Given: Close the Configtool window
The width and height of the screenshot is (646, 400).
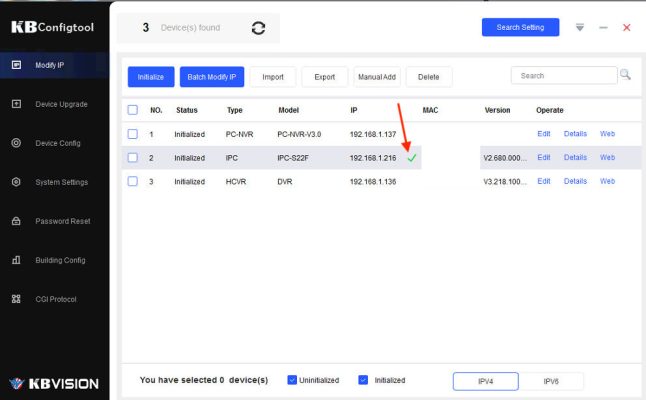Looking at the screenshot, I should pos(627,28).
